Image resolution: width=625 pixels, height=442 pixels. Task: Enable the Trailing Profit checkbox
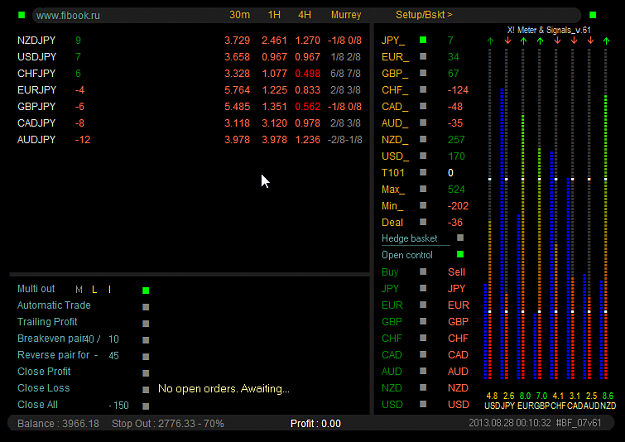(146, 323)
